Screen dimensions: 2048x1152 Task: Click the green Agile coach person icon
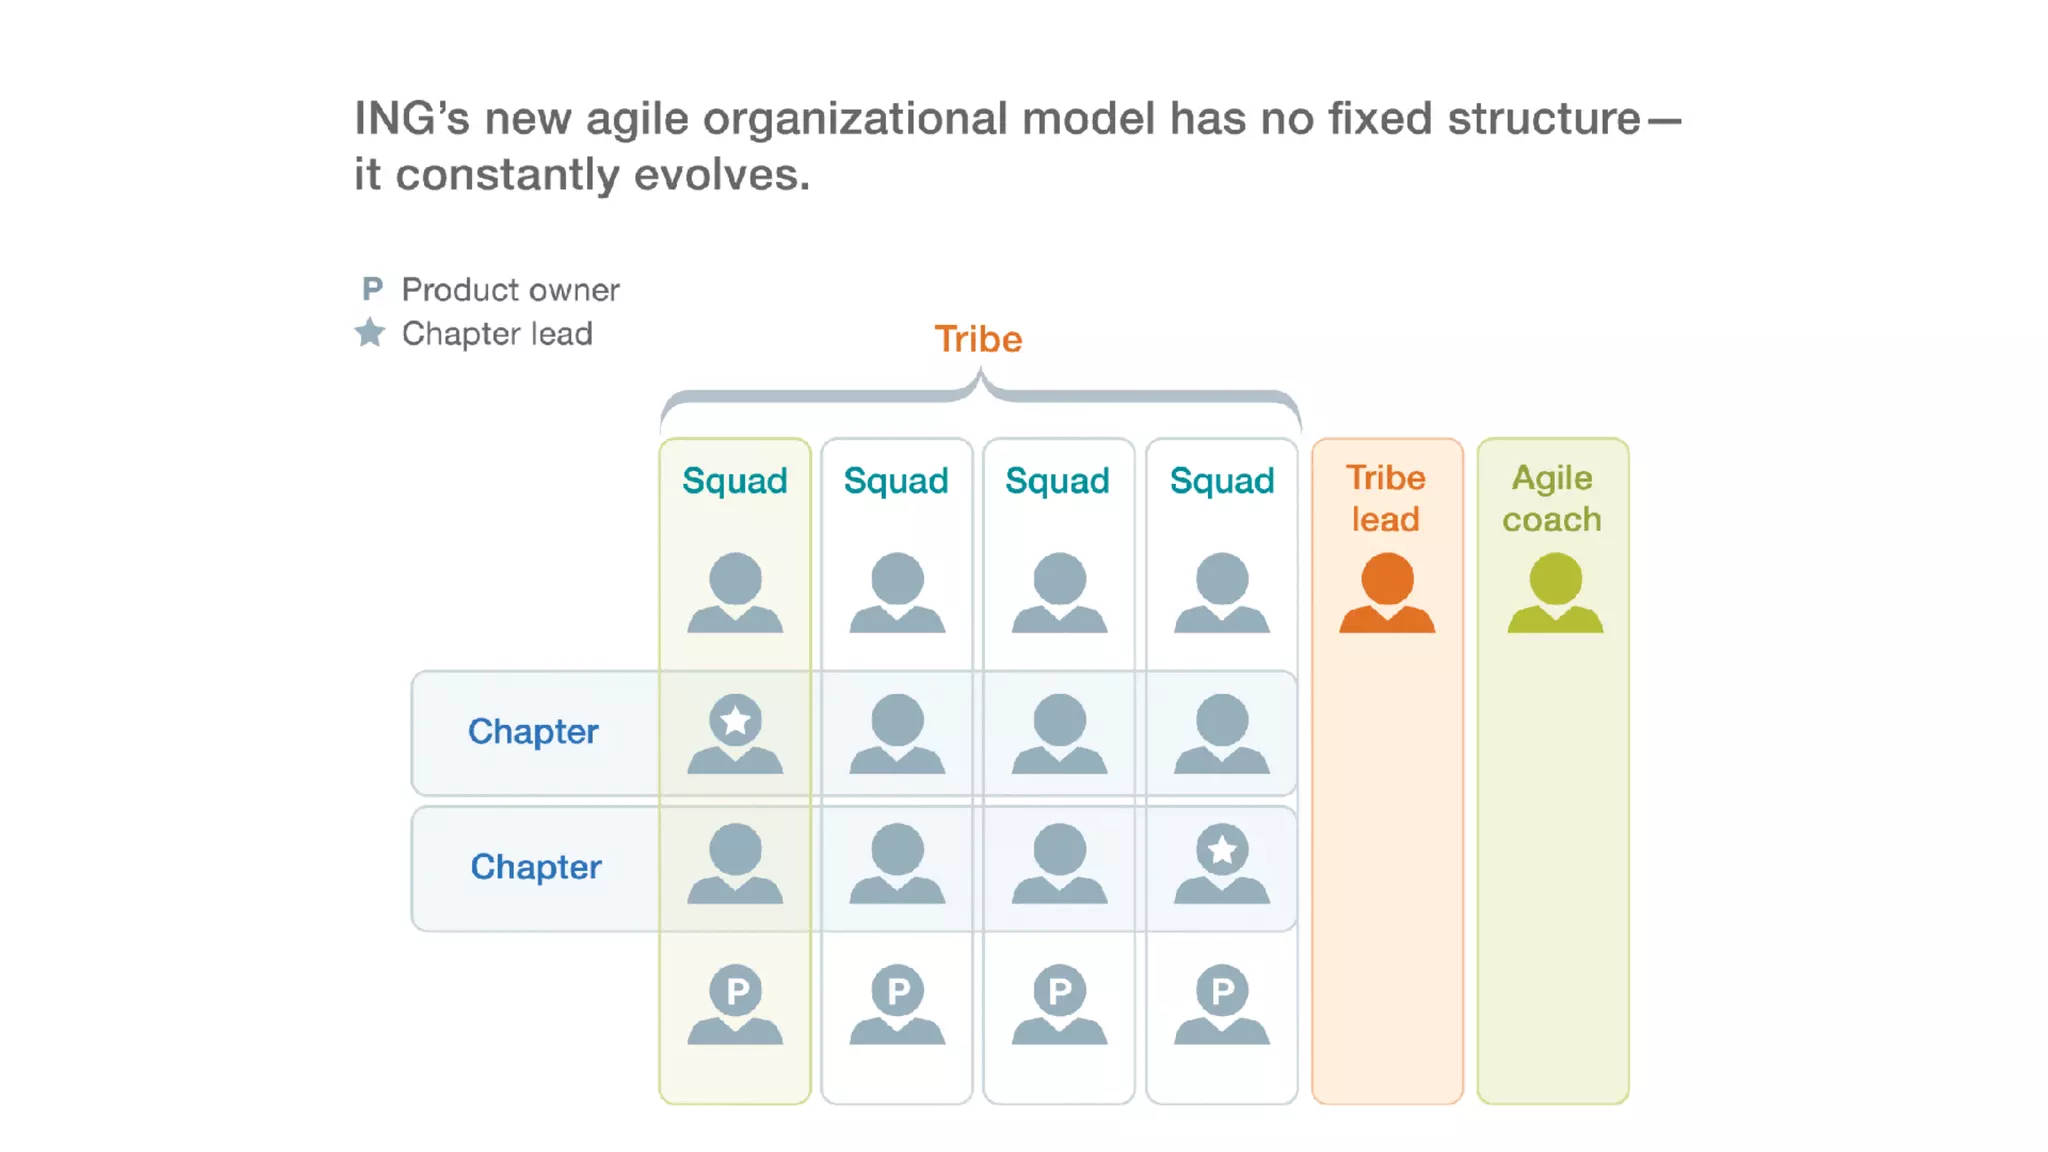tap(1555, 593)
